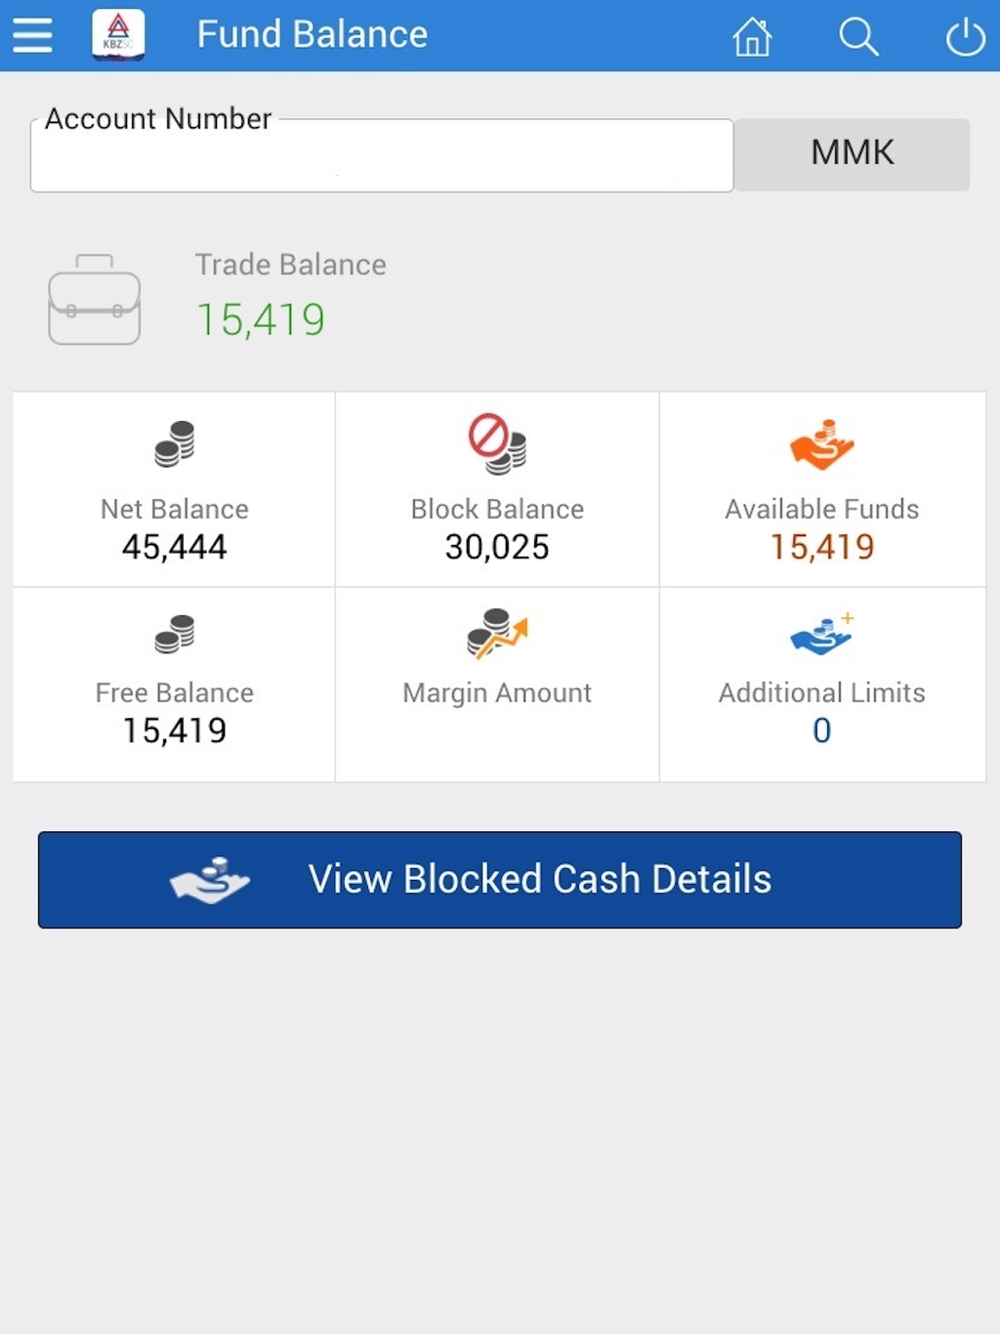Open the MMK currency selector
The width and height of the screenshot is (1000, 1334).
[852, 154]
